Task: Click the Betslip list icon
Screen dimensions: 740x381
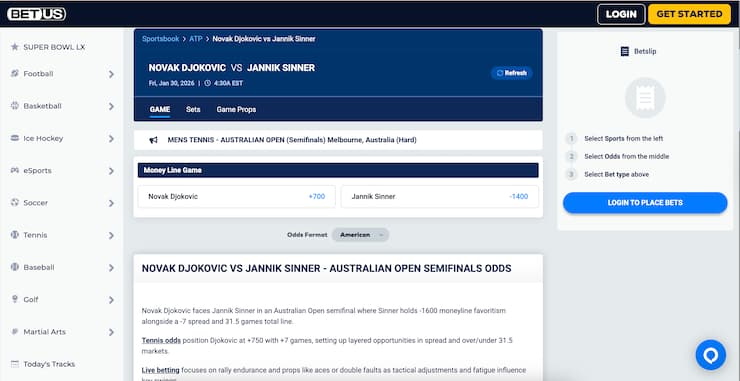Action: tap(625, 51)
